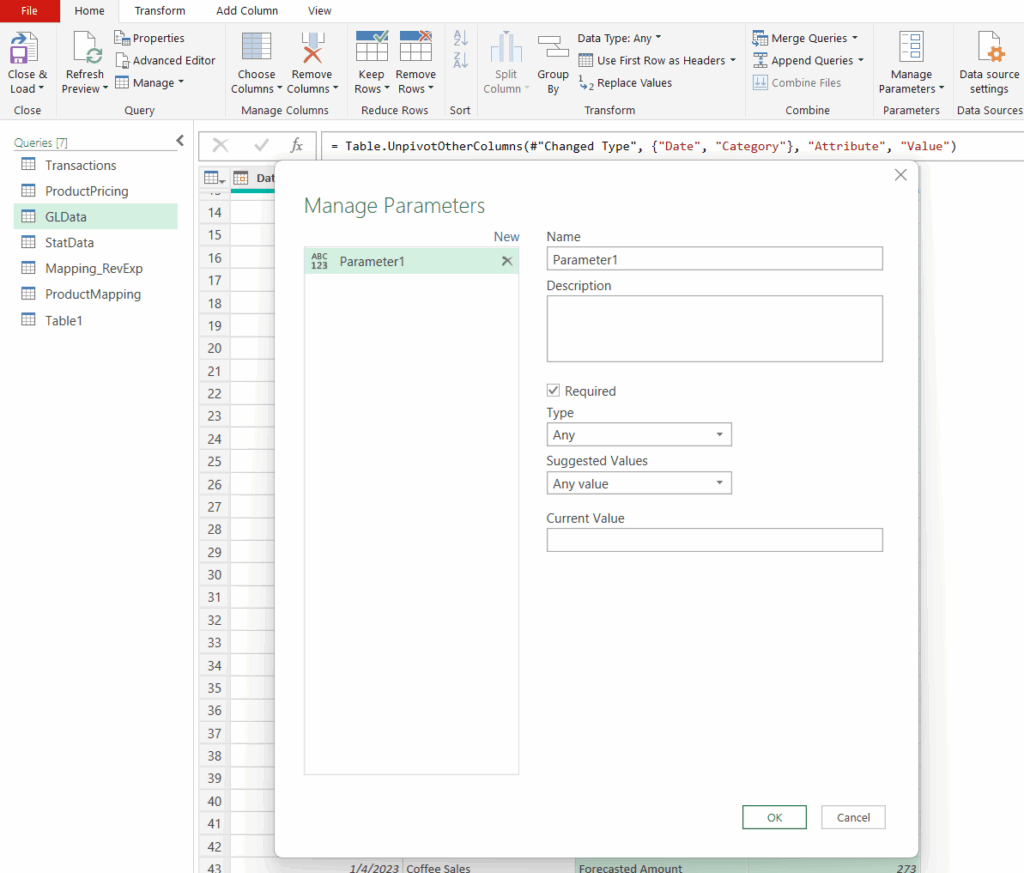The image size is (1024, 873).
Task: Close the Manage Parameters dialog
Action: pyautogui.click(x=901, y=175)
